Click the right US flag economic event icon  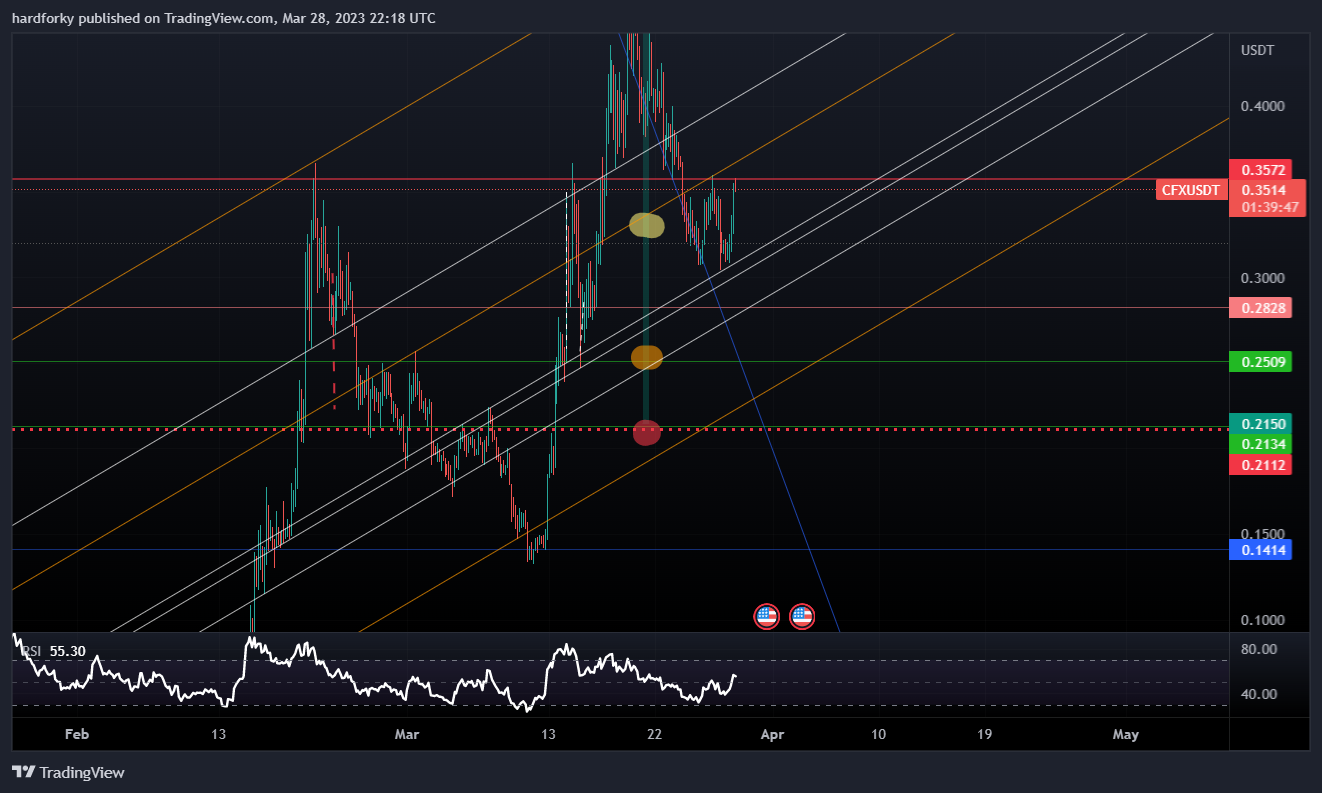click(802, 616)
